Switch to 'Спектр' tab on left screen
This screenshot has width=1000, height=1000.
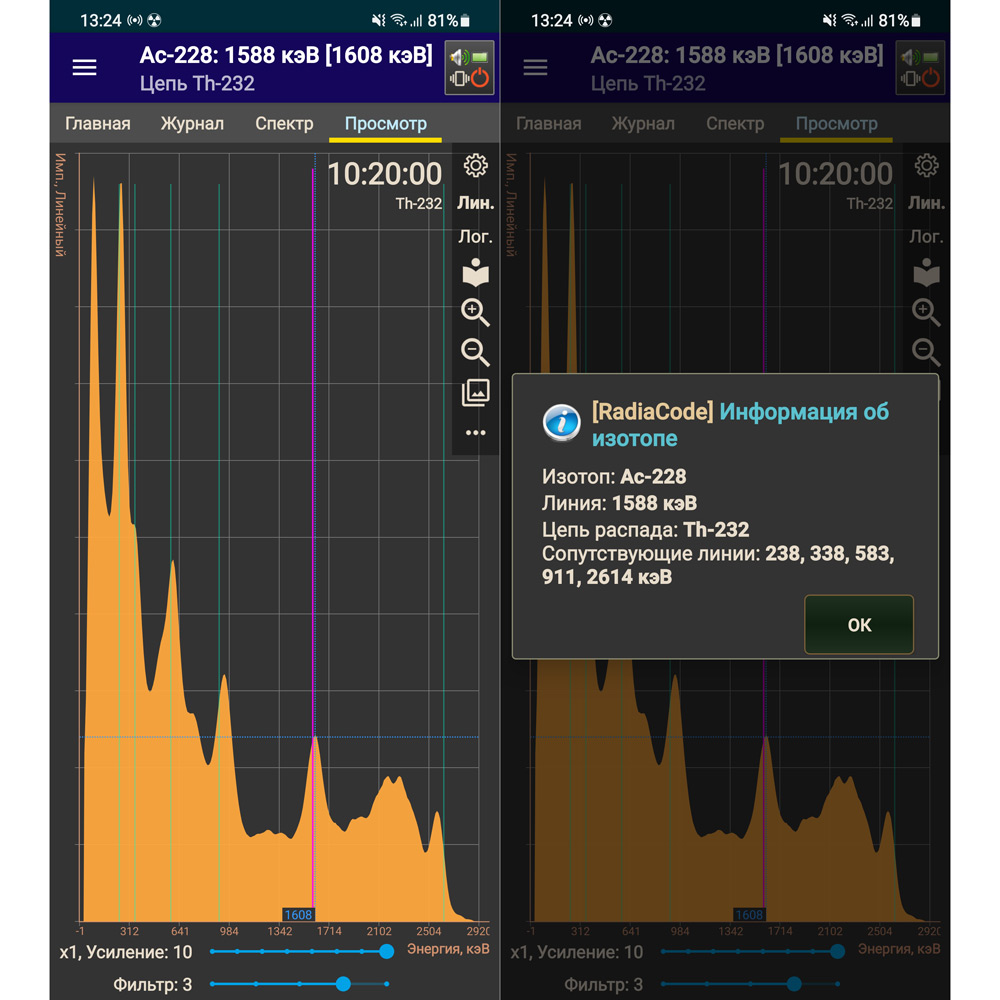tap(284, 124)
